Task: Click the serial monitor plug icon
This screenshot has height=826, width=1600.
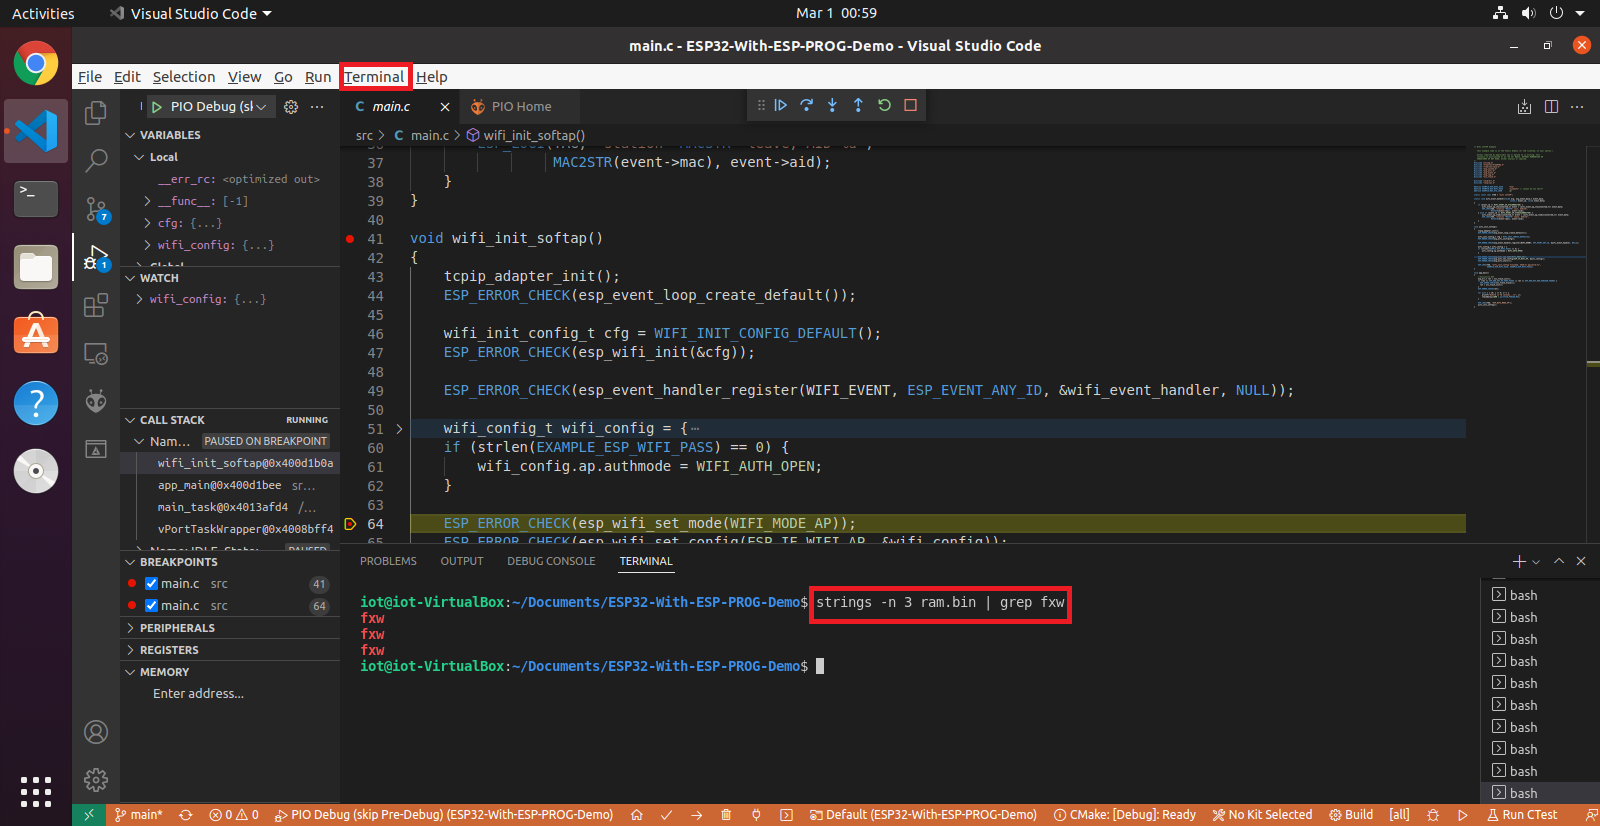Action: point(756,815)
